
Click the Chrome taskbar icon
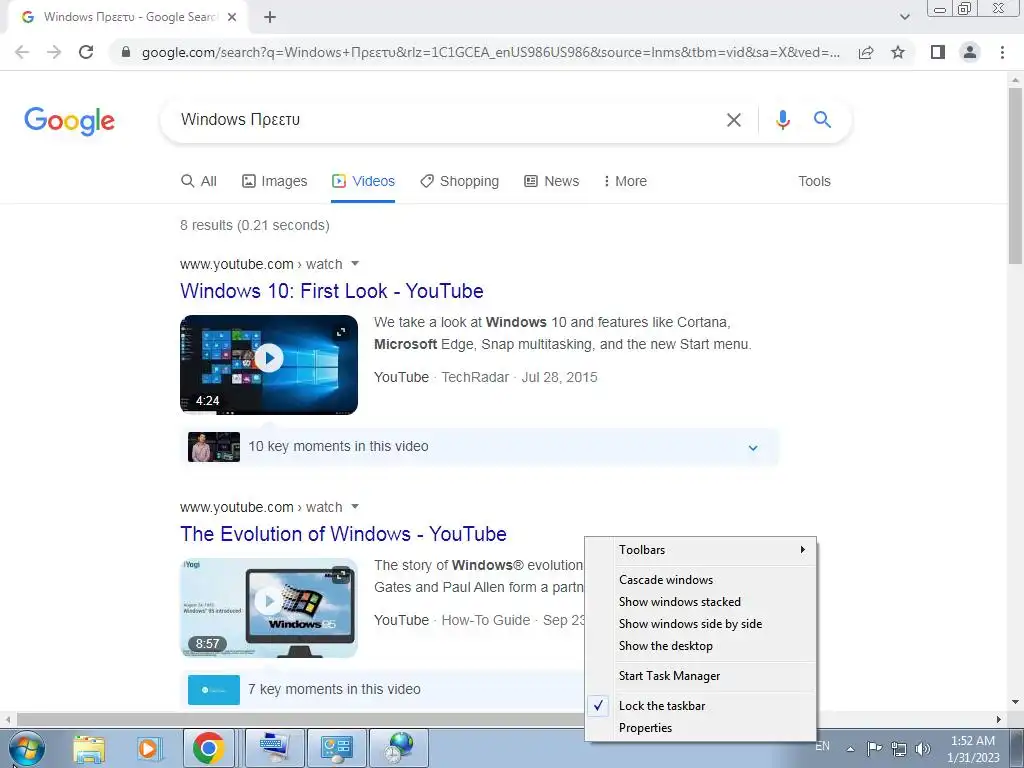[x=208, y=748]
